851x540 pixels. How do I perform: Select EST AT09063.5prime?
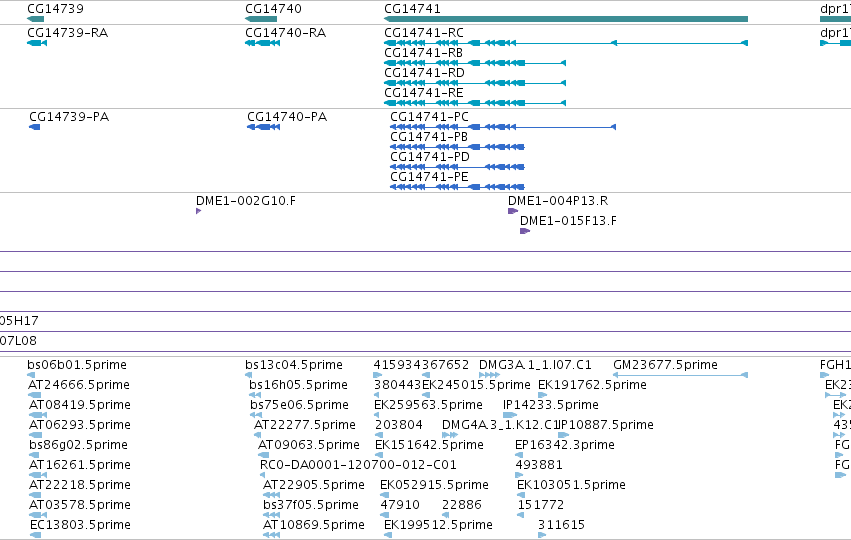[x=309, y=445]
